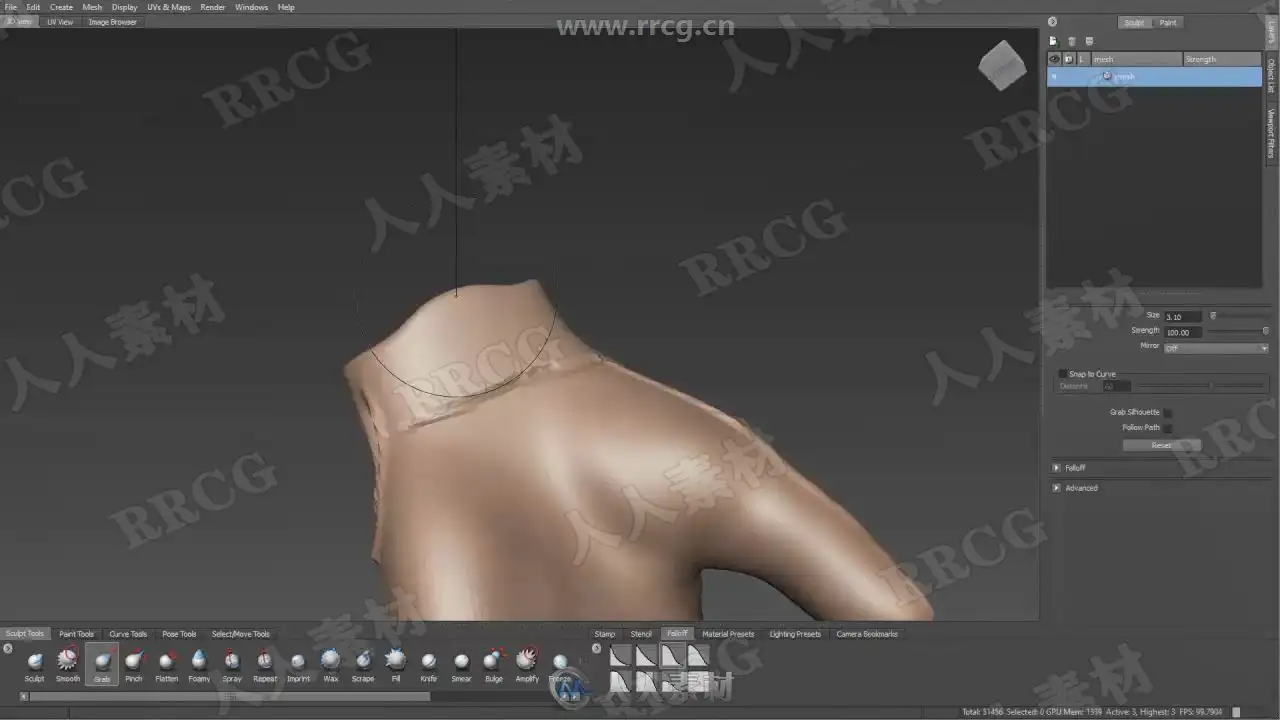Screen dimensions: 1280x720
Task: Choose the second falloff curve preset
Action: (646, 656)
